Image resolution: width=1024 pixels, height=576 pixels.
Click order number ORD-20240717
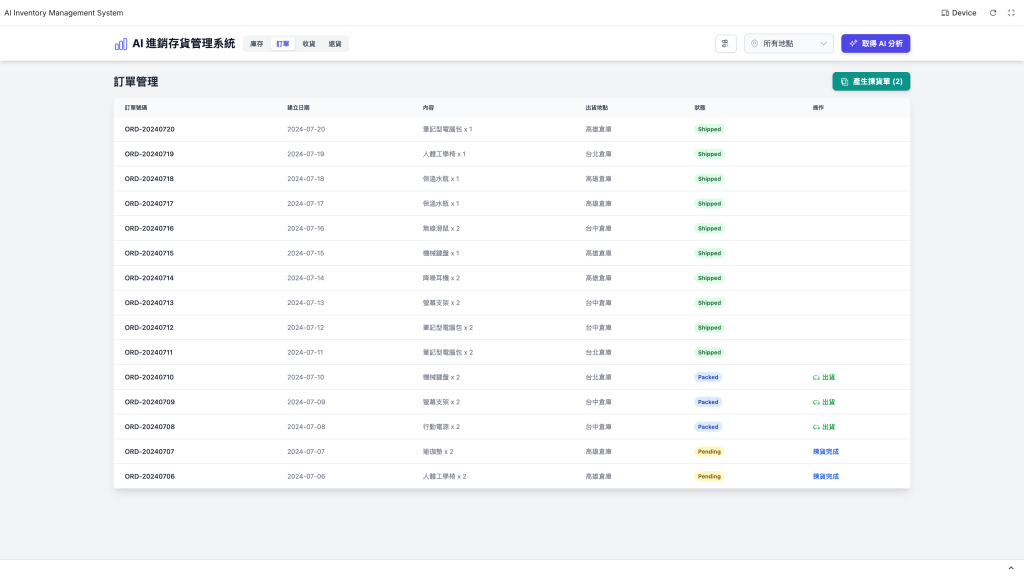150,204
